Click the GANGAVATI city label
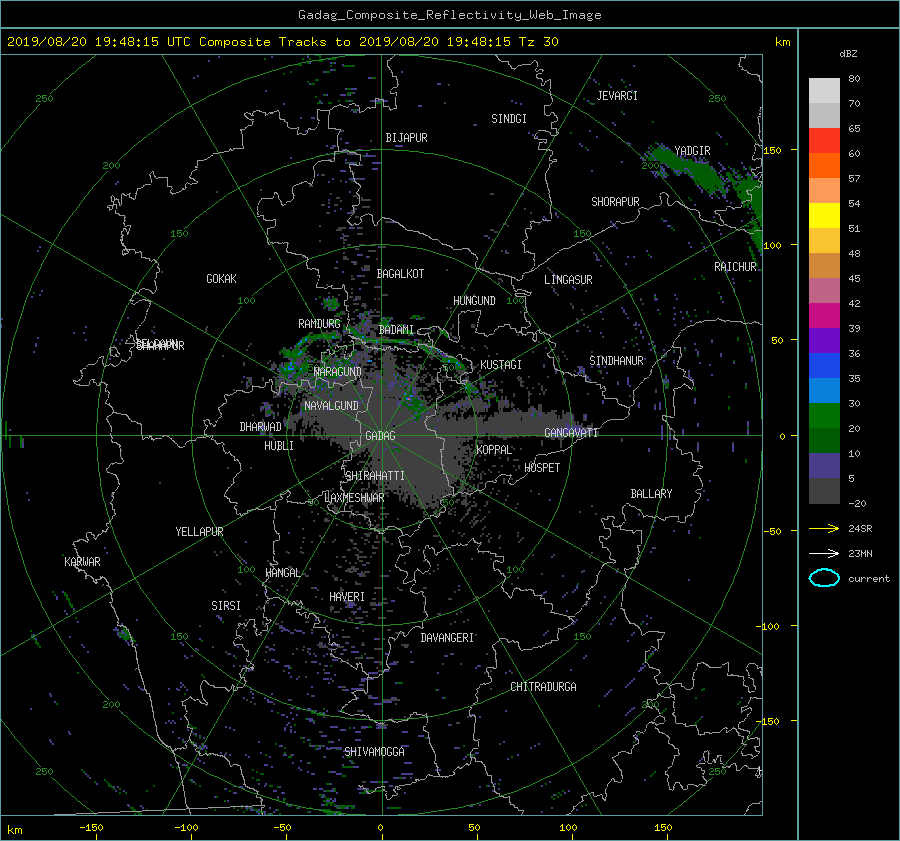This screenshot has width=900, height=841. click(x=571, y=433)
